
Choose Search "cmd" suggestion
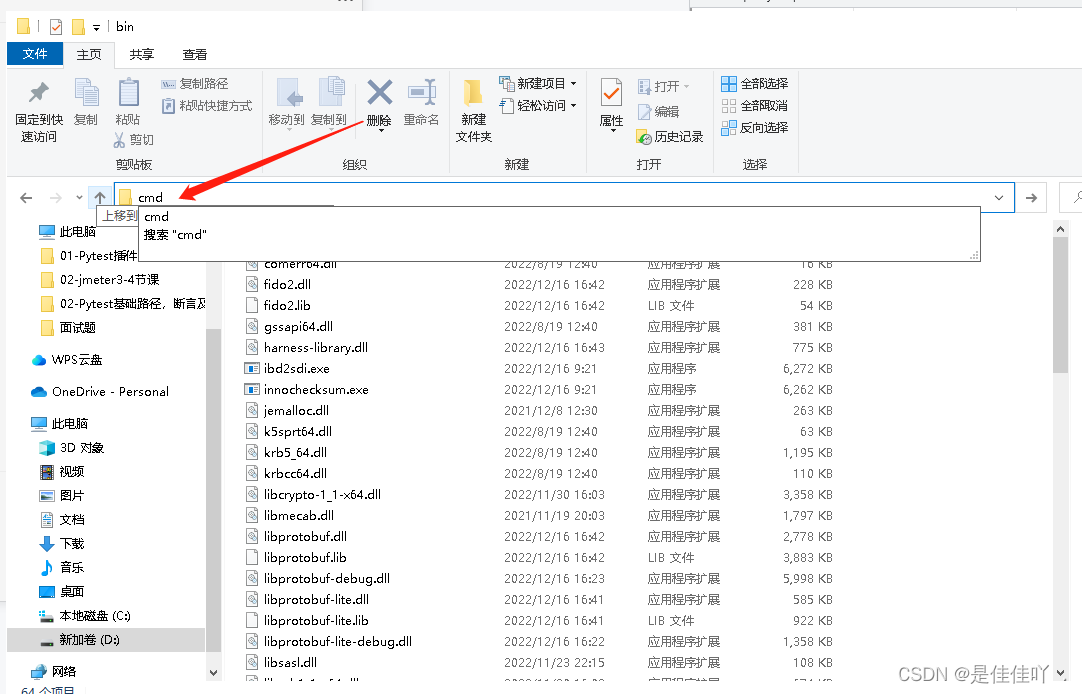(x=559, y=235)
